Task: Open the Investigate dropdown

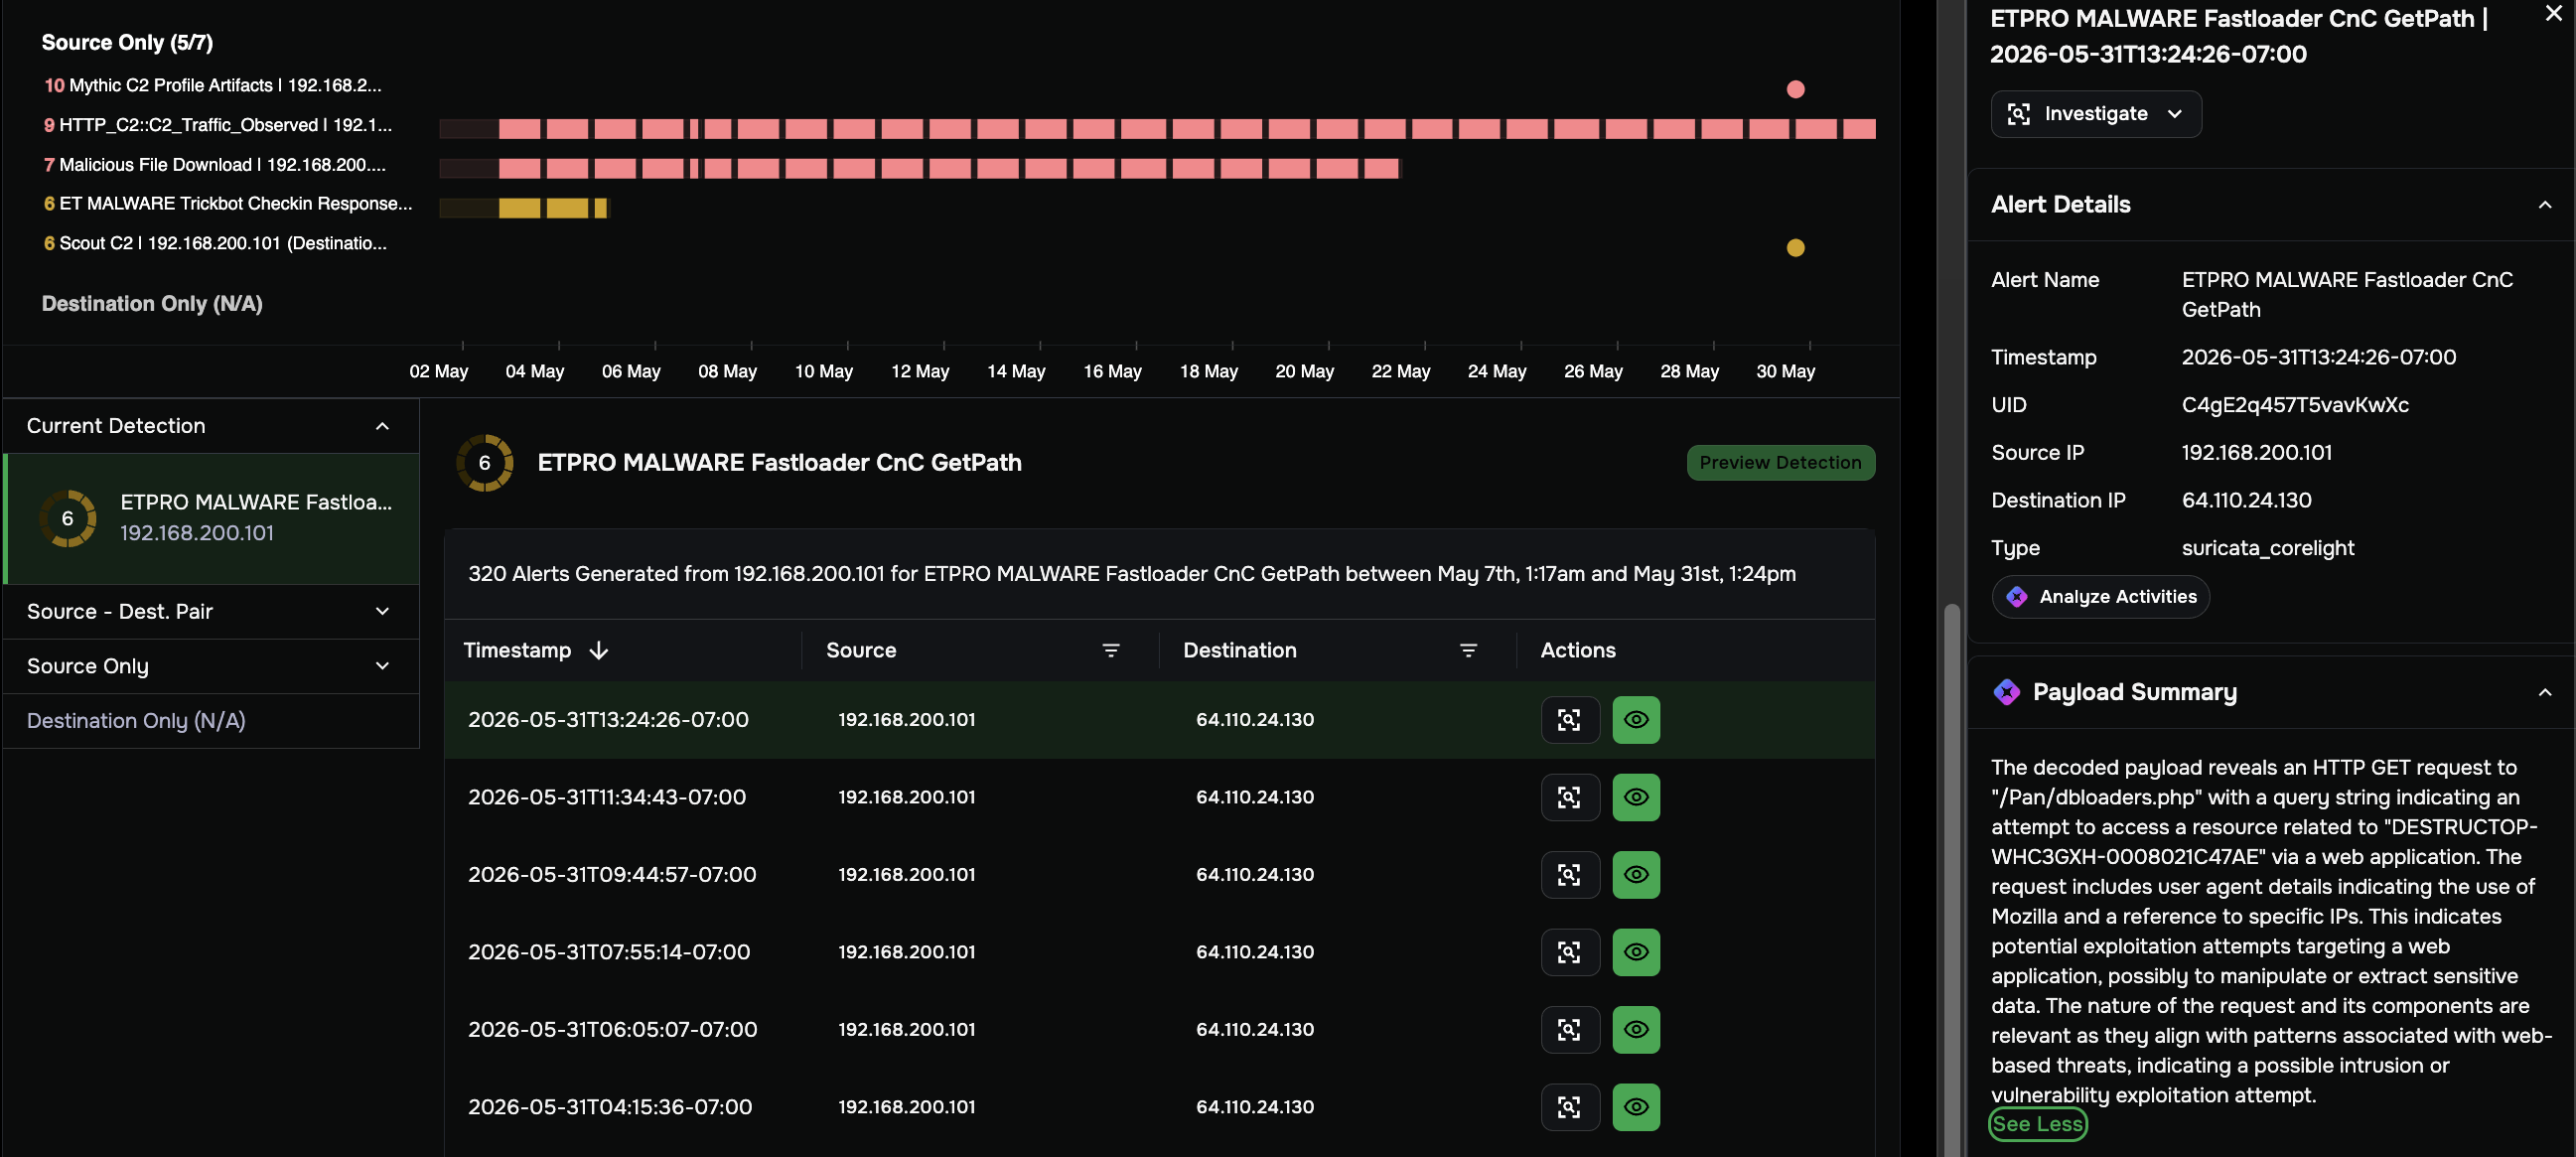Action: point(2095,114)
